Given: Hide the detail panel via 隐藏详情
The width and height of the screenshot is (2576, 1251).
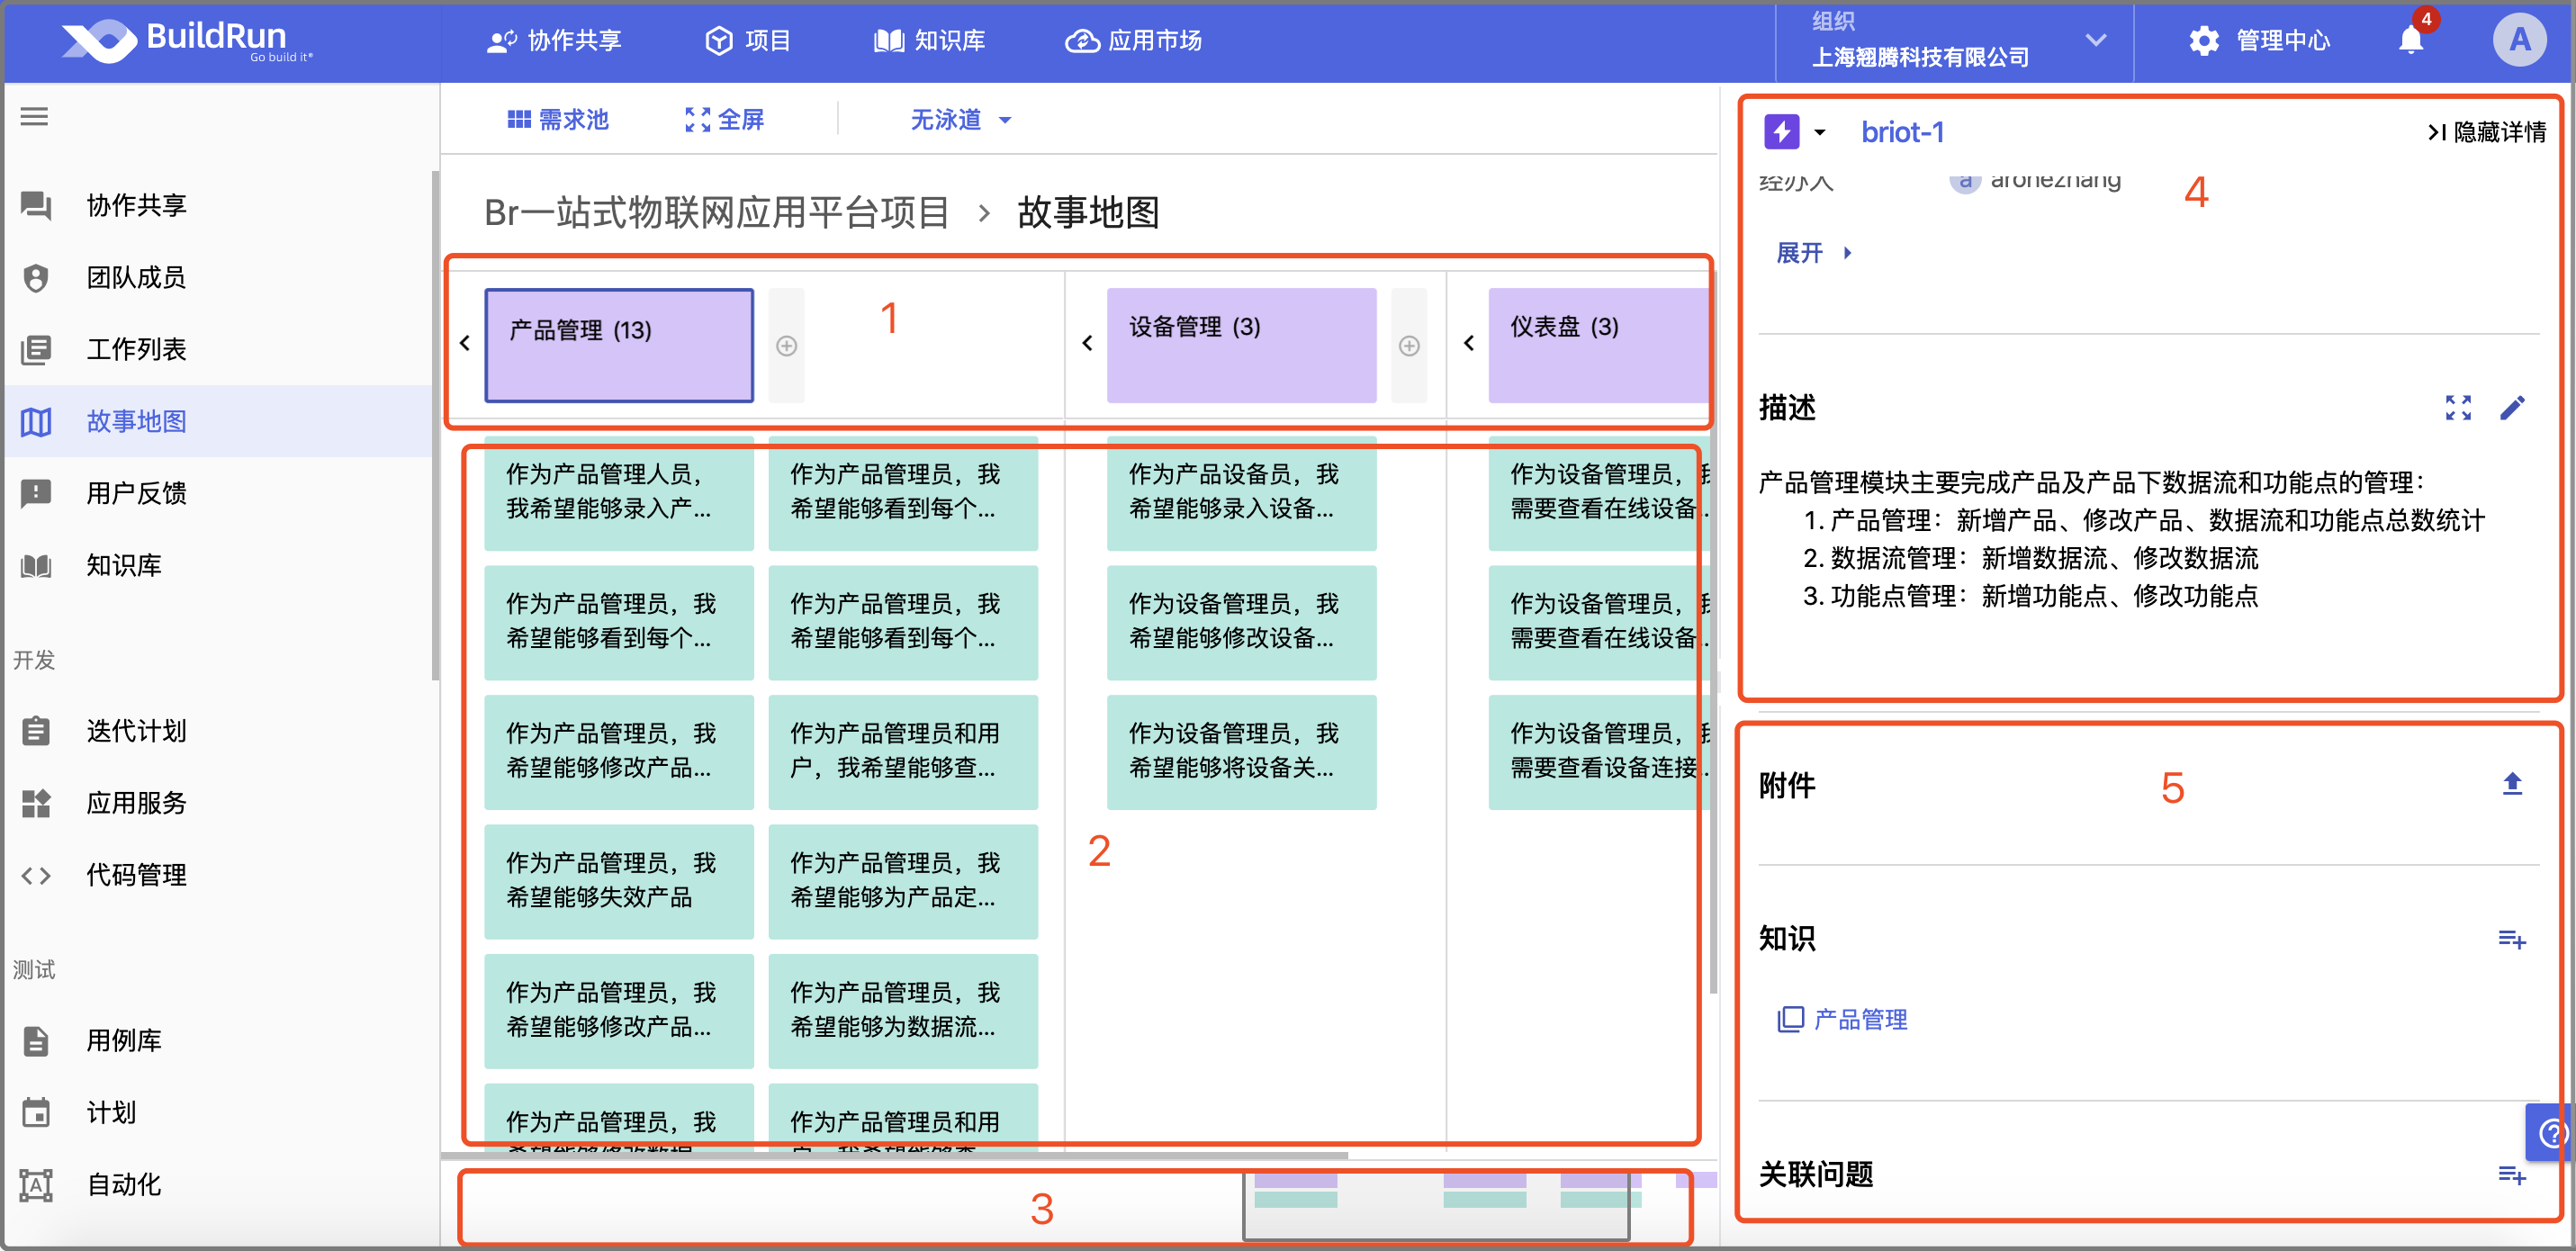Looking at the screenshot, I should tap(2486, 132).
